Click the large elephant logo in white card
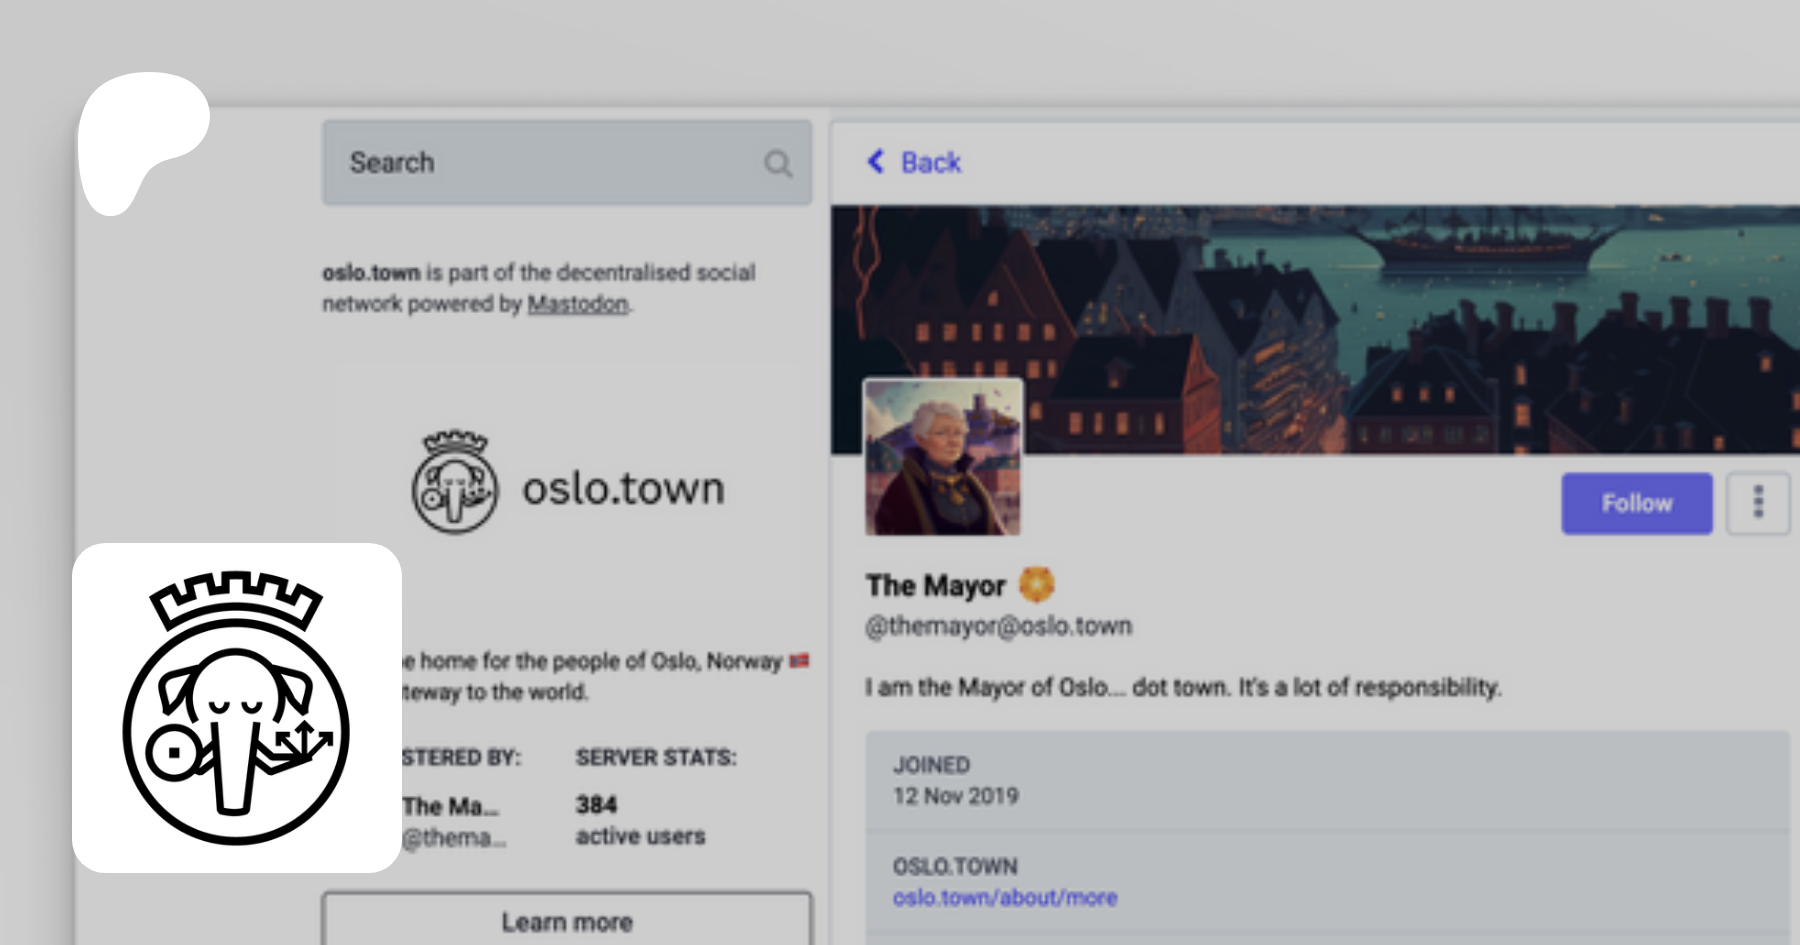This screenshot has width=1800, height=945. tap(237, 708)
